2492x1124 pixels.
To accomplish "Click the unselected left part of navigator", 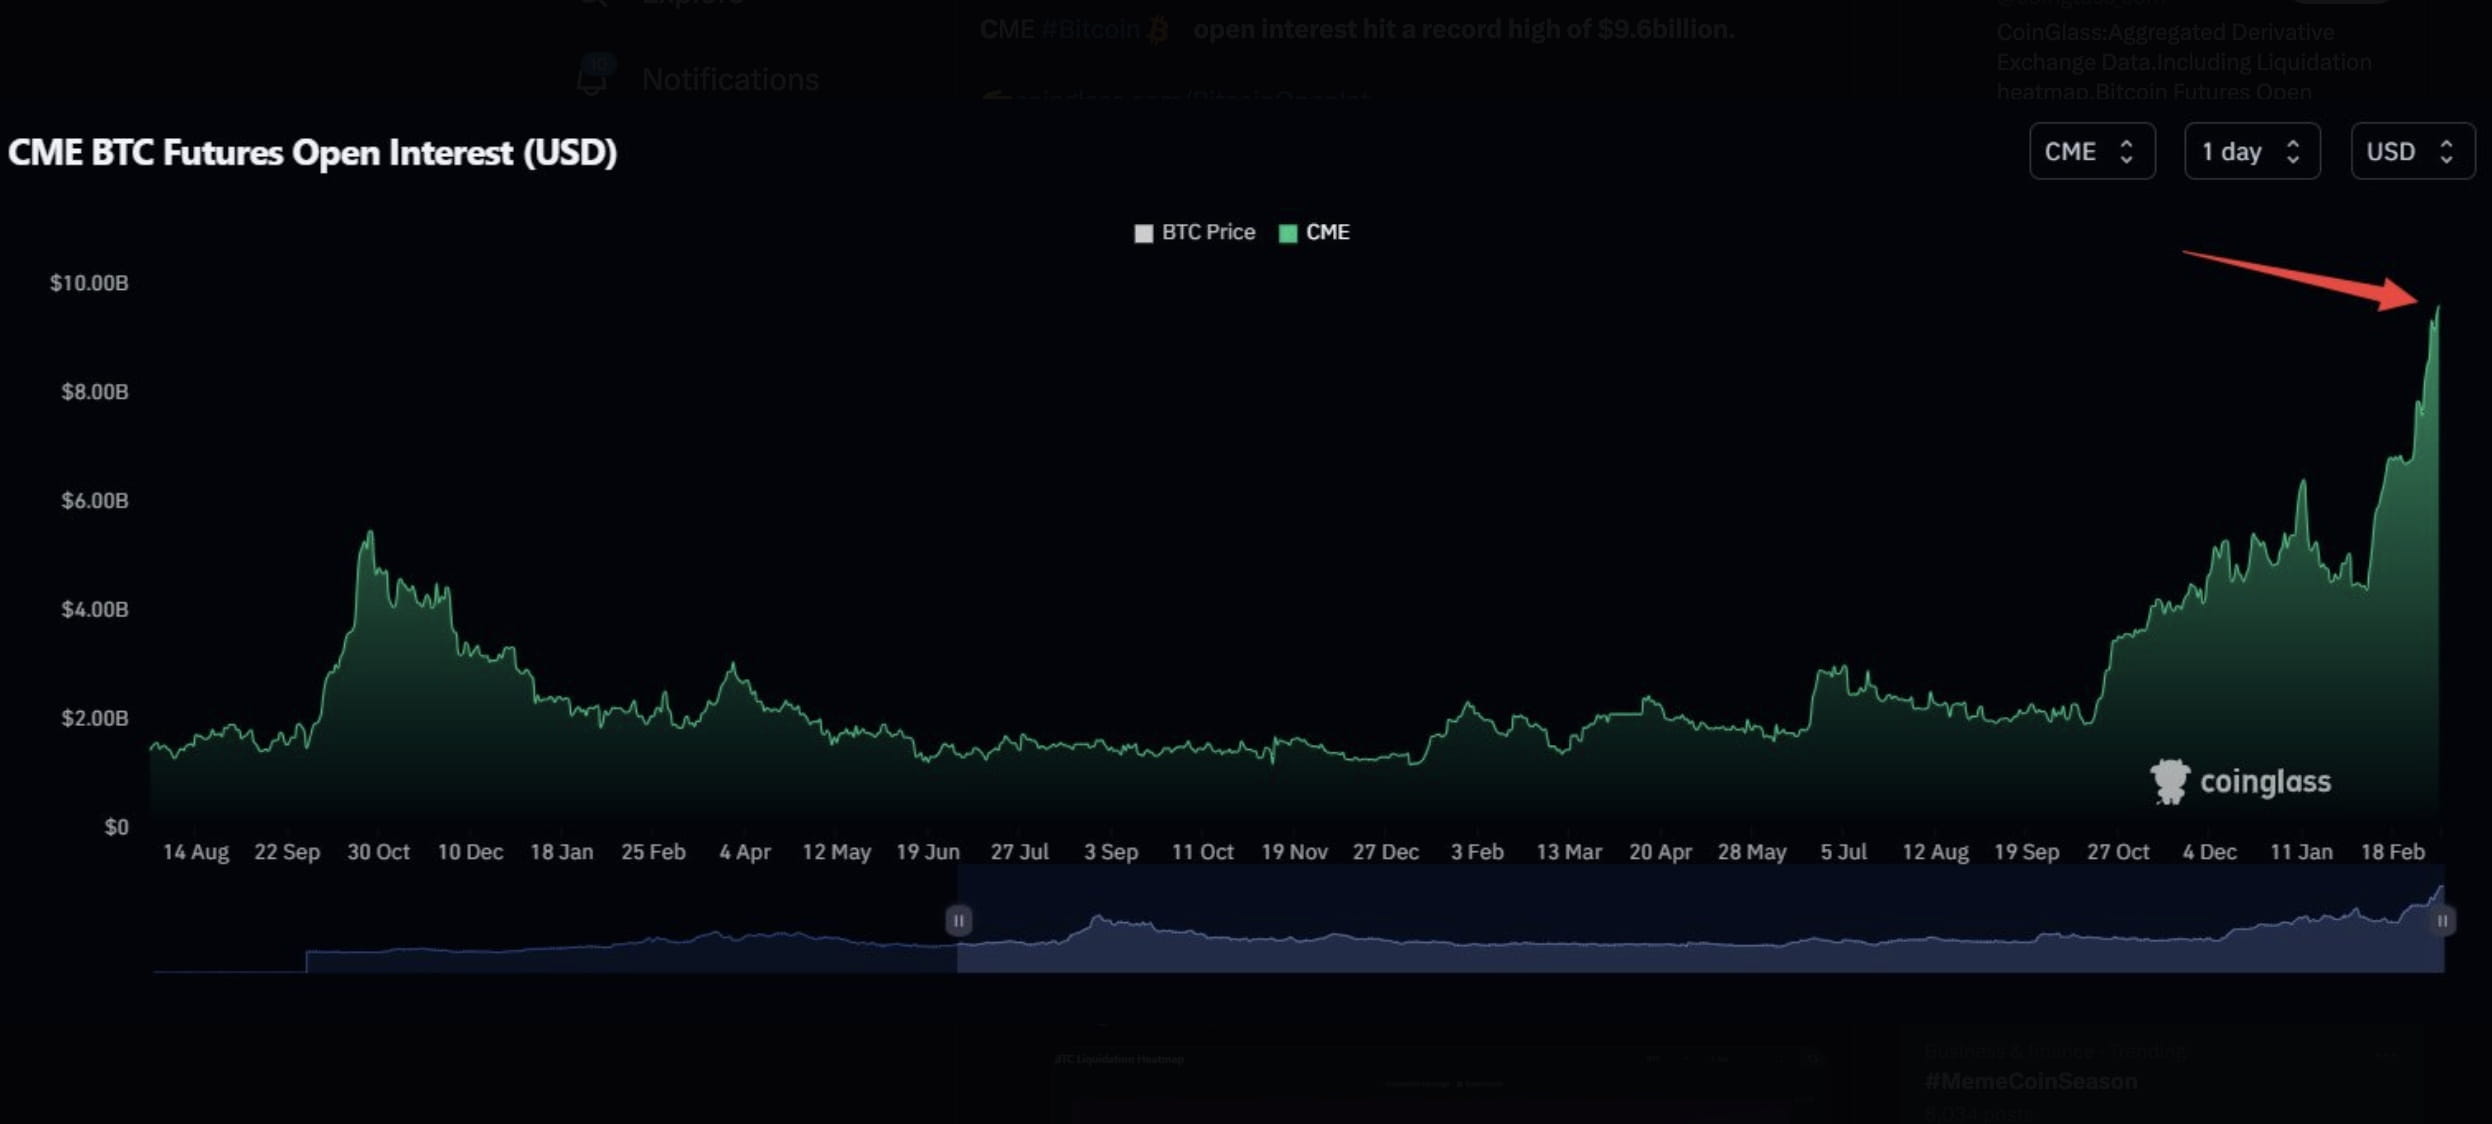I will click(555, 920).
